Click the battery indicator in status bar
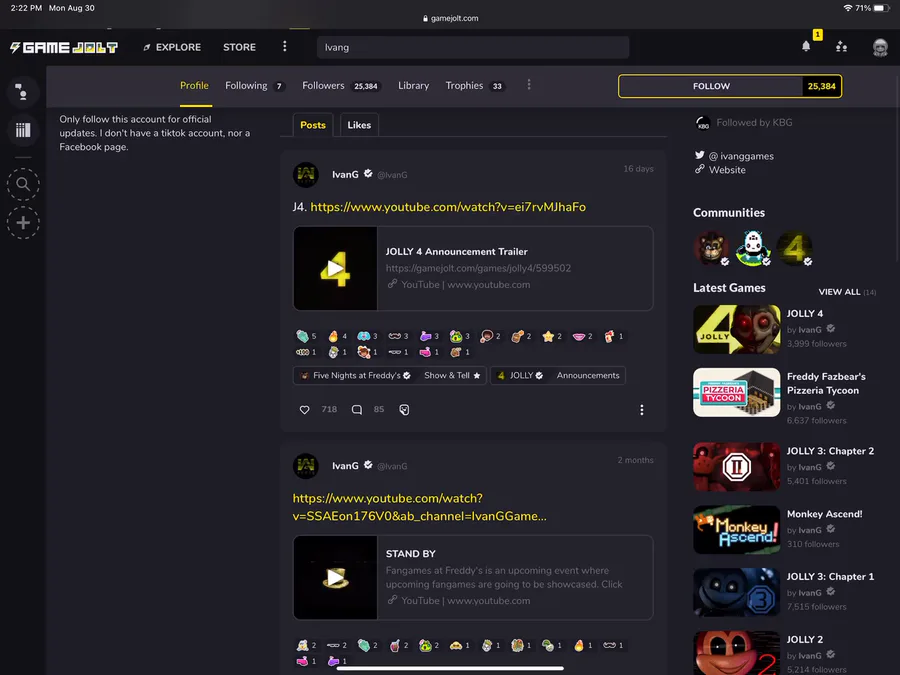The width and height of the screenshot is (900, 675). pyautogui.click(x=881, y=8)
